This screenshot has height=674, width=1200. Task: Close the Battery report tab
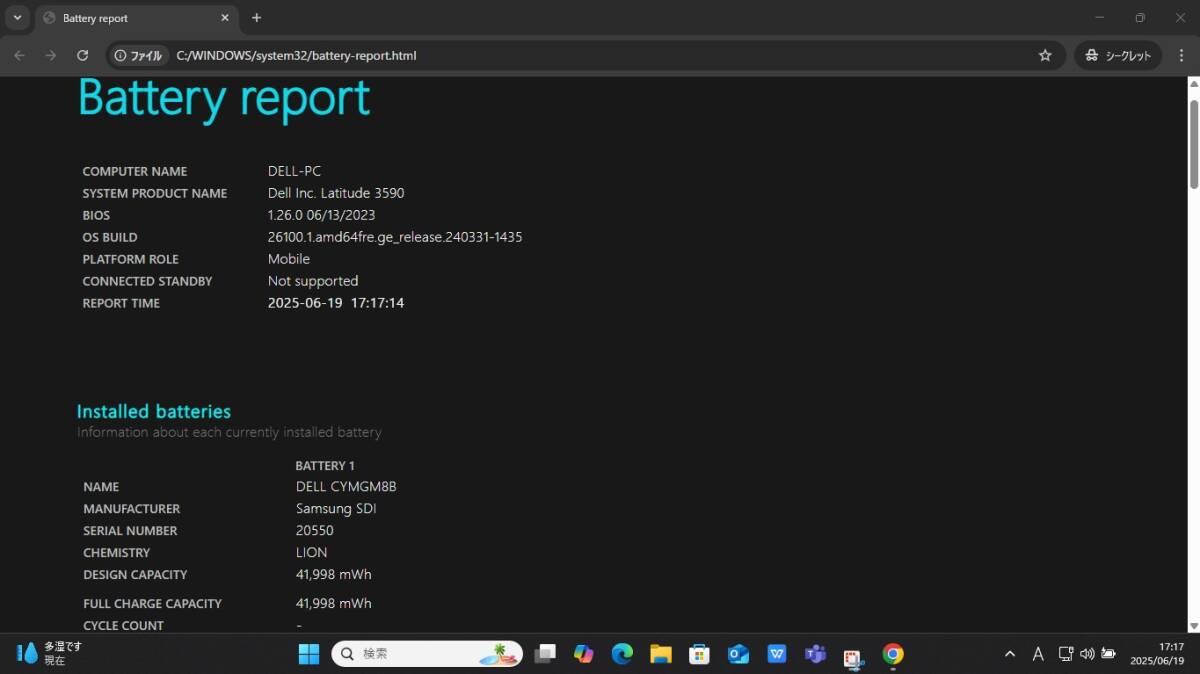(x=225, y=18)
